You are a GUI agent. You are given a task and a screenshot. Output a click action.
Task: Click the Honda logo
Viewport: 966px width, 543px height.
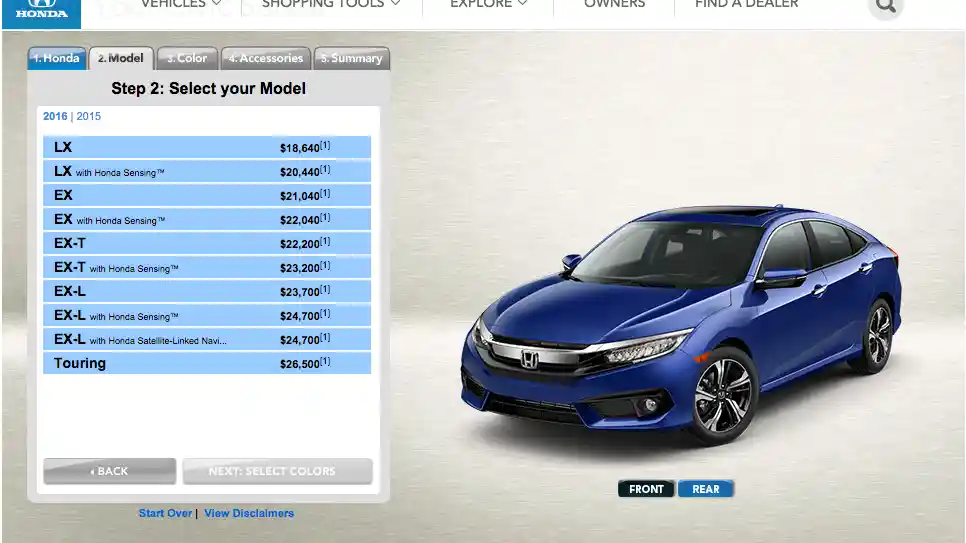(x=41, y=13)
